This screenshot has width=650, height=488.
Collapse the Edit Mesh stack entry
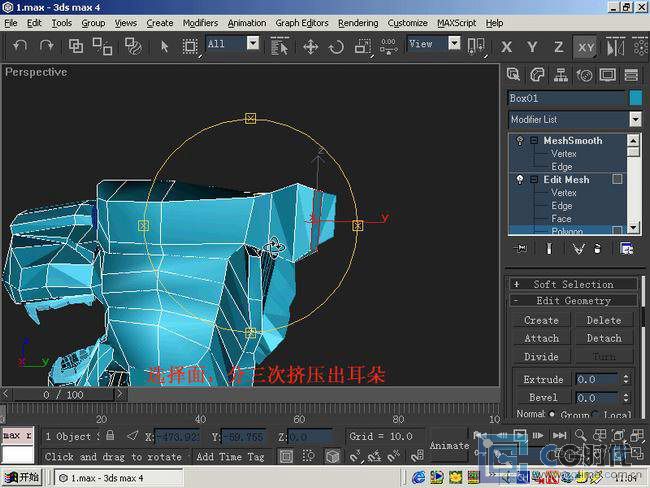534,180
